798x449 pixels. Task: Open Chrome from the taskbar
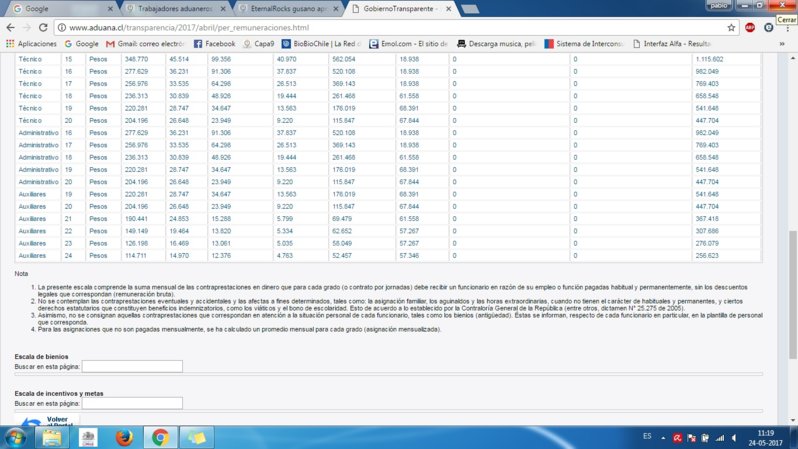pos(160,438)
